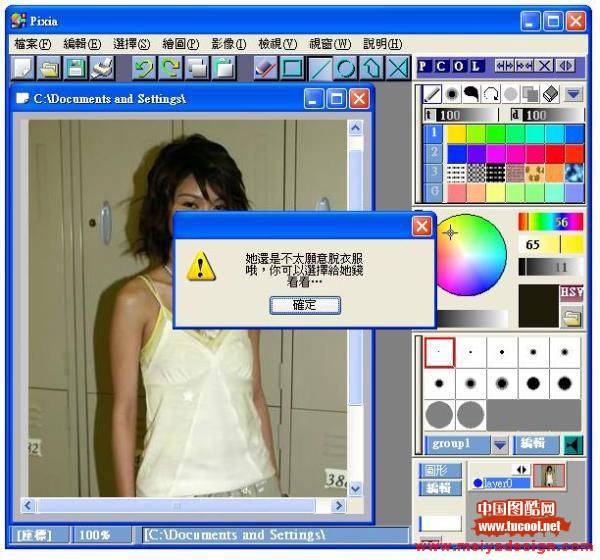Viewport: 600px width, 560px height.
Task: Click the left-right arrows icon in layer panel
Action: tap(521, 469)
